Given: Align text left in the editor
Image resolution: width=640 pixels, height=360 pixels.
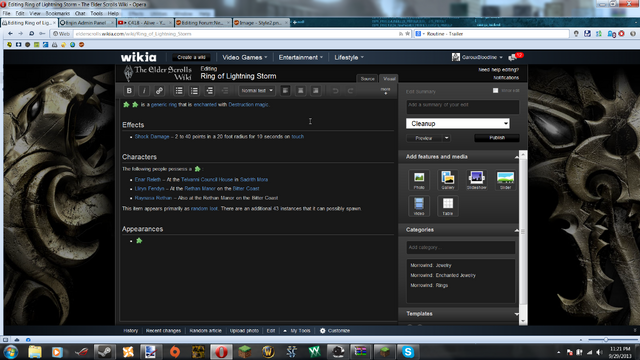Looking at the screenshot, I should point(285,91).
